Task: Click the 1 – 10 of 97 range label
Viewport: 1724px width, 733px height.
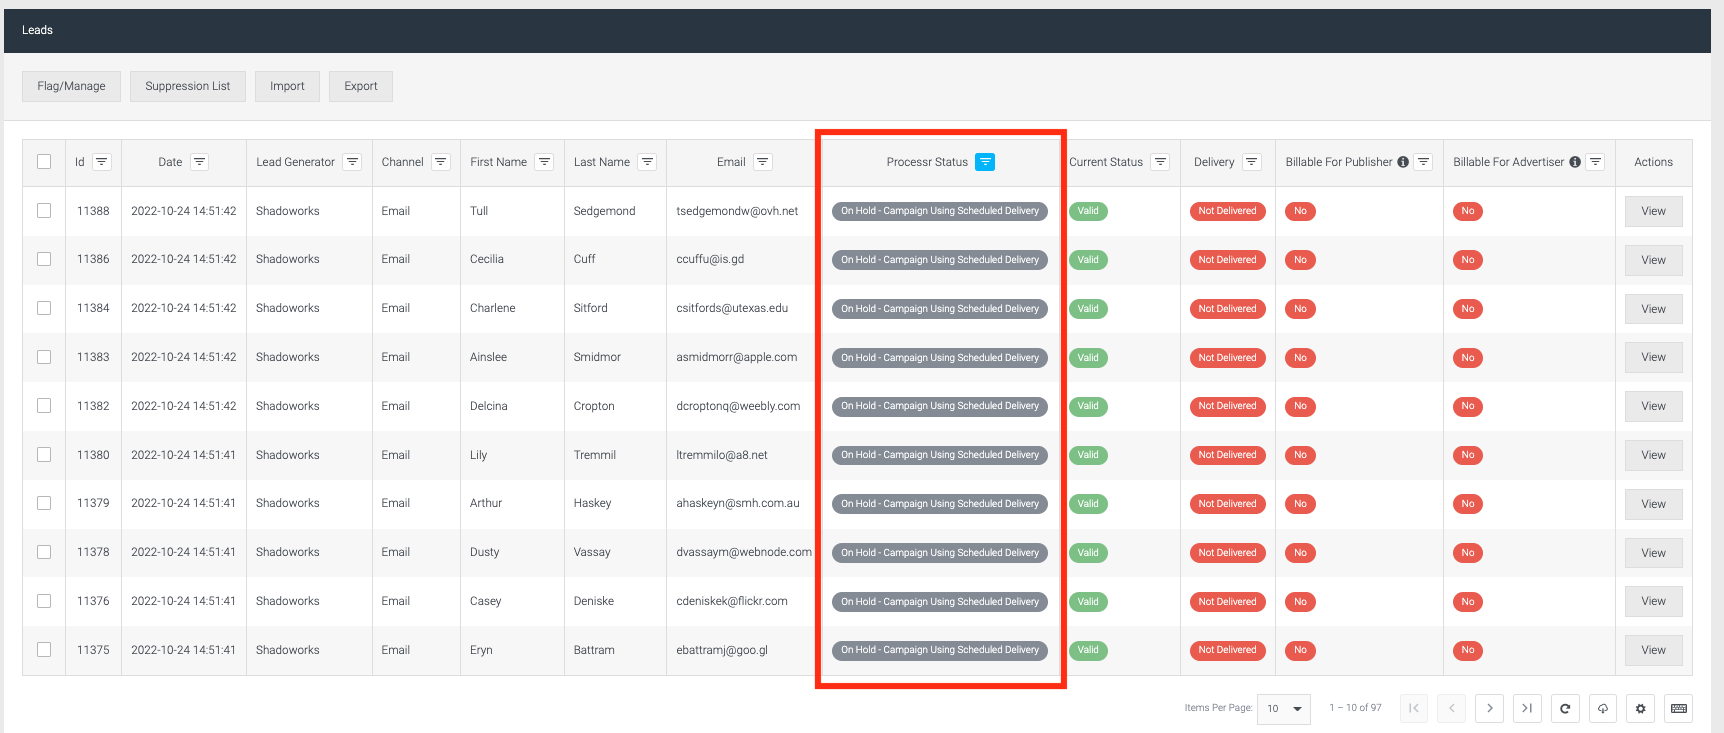Action: [x=1355, y=708]
